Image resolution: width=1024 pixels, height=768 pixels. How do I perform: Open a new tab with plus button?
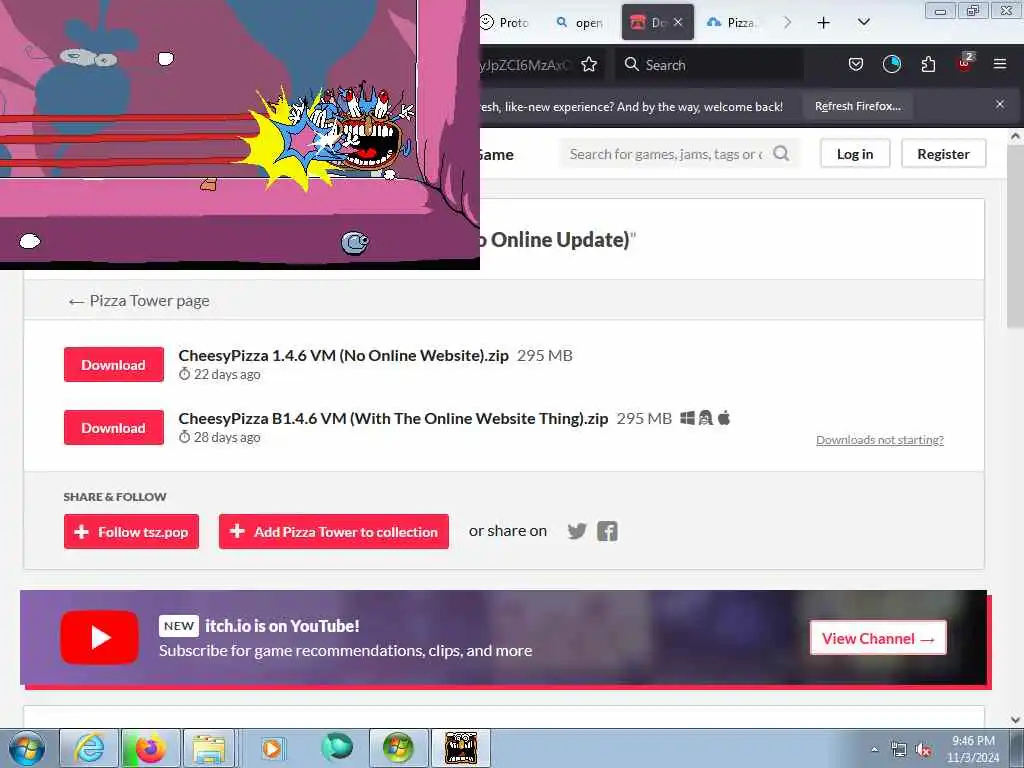(x=824, y=23)
